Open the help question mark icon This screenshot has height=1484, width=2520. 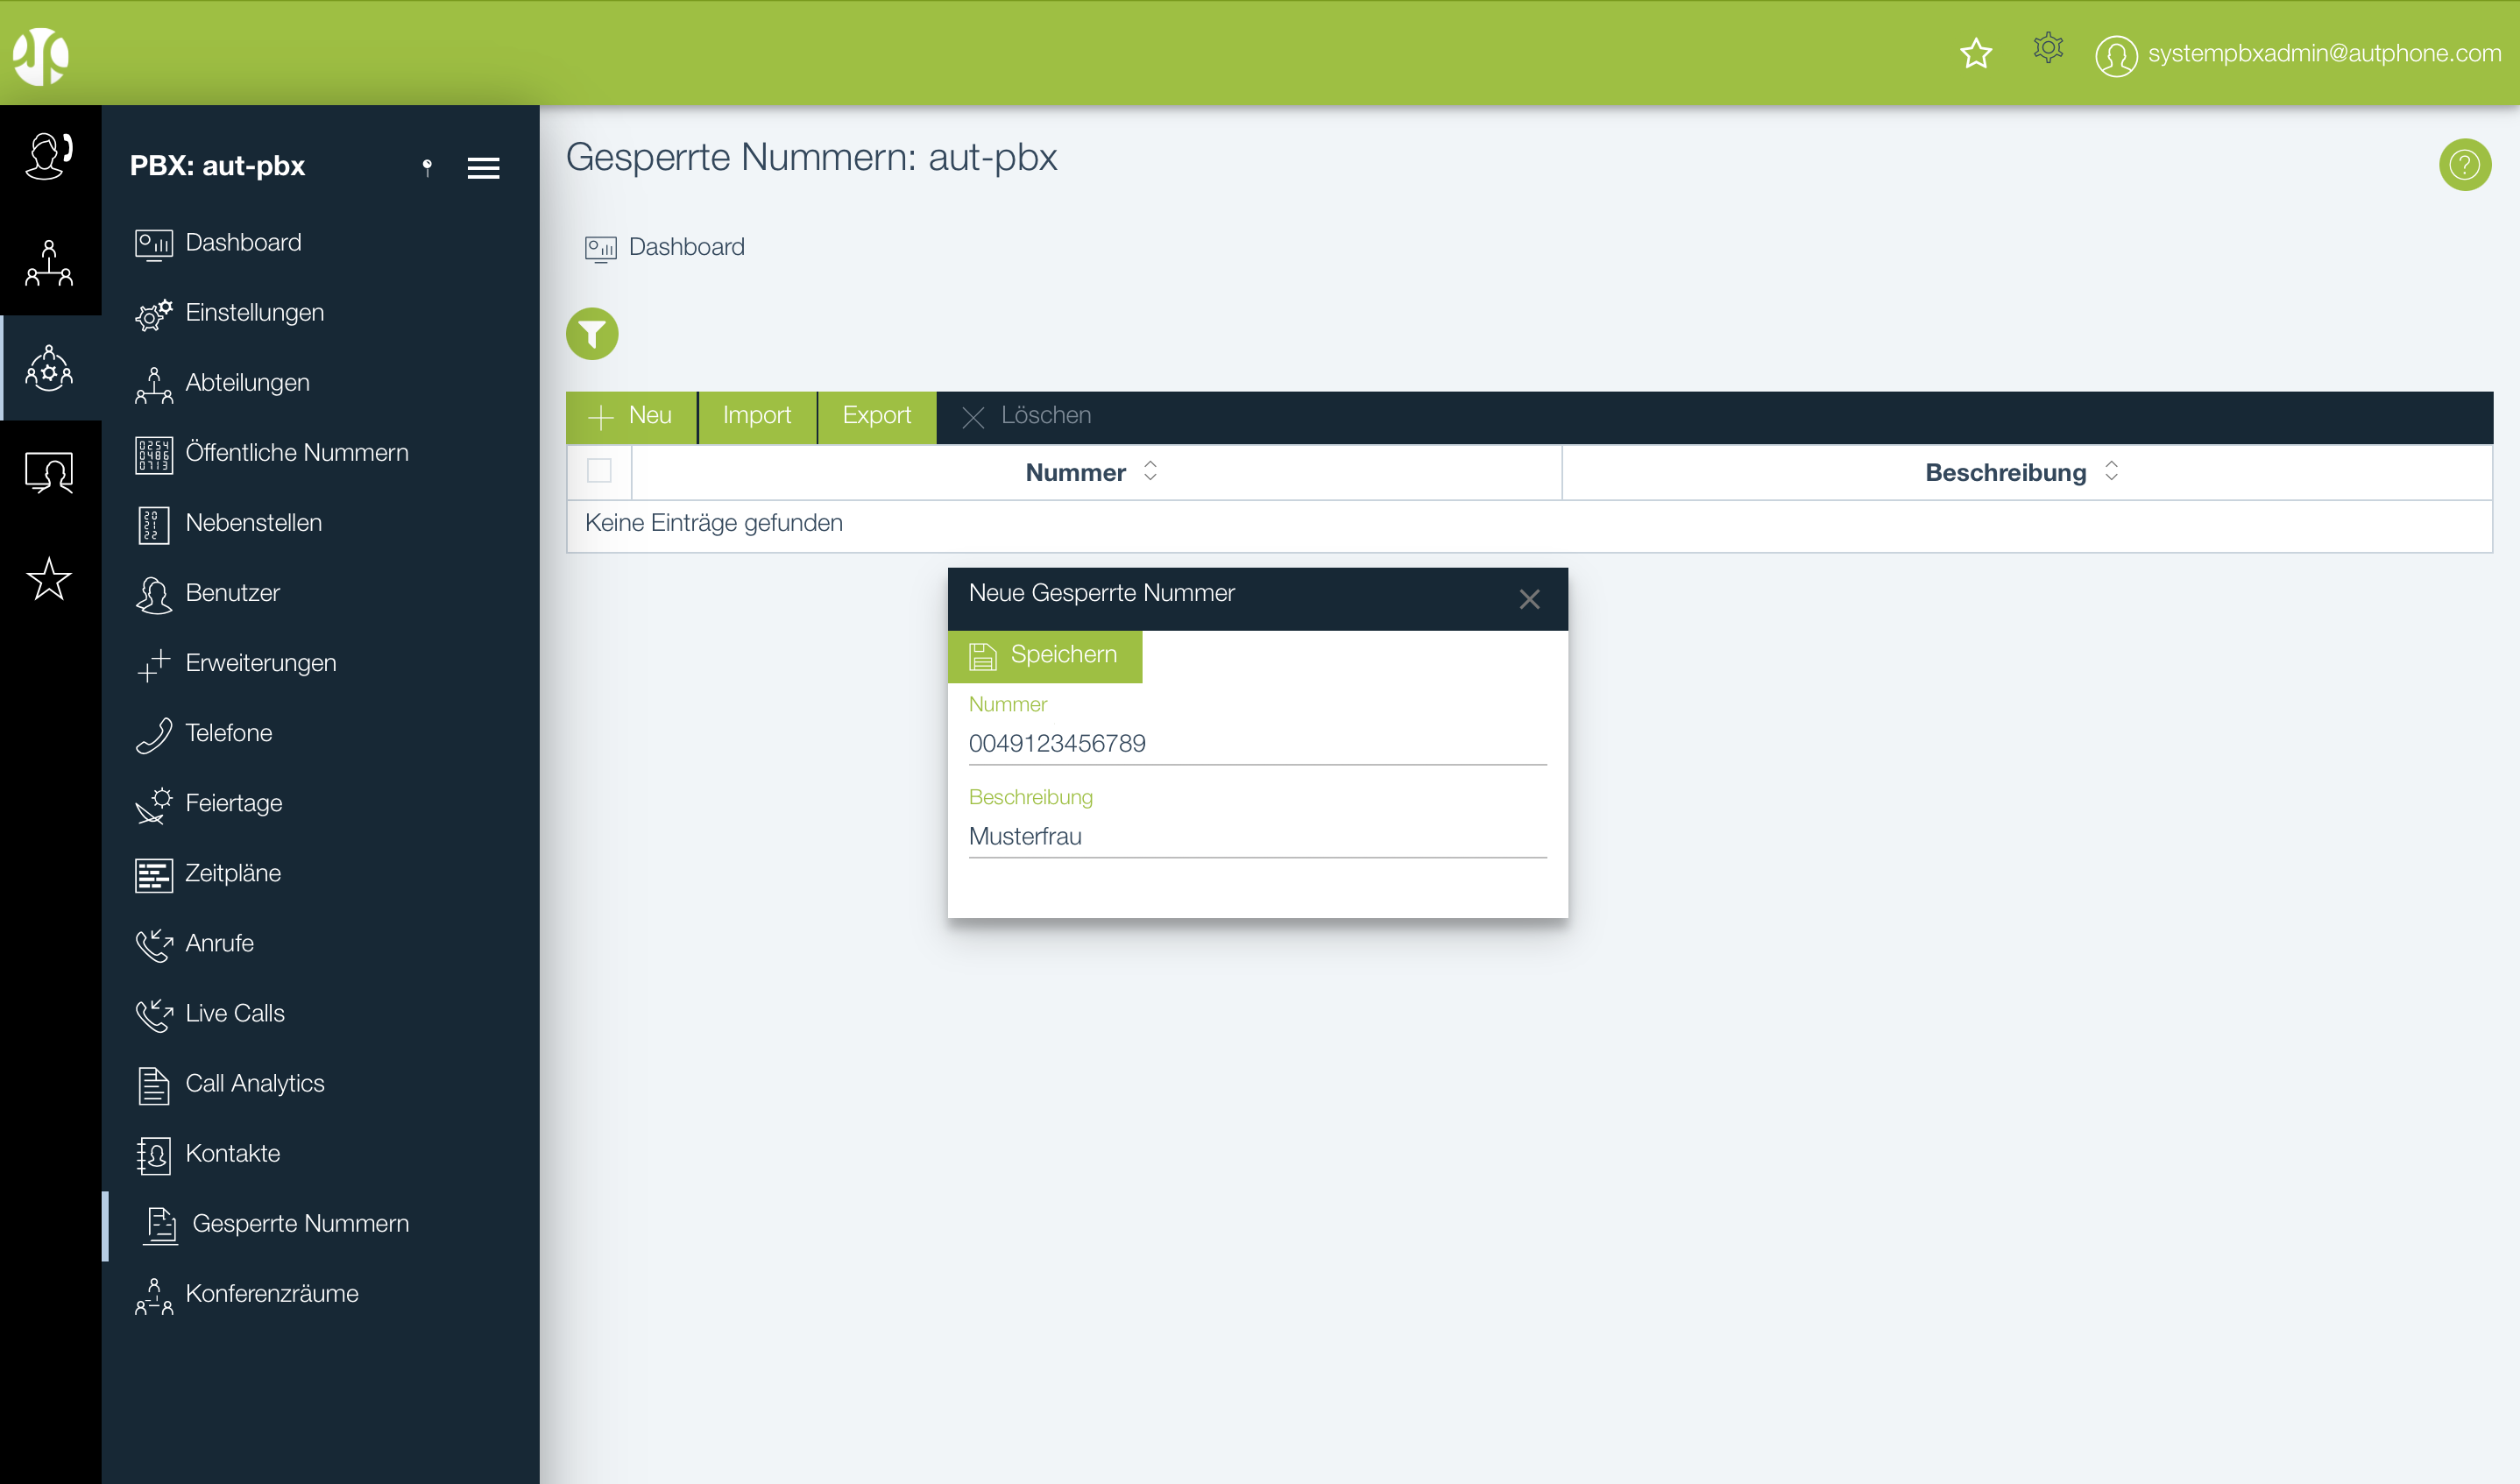2464,164
